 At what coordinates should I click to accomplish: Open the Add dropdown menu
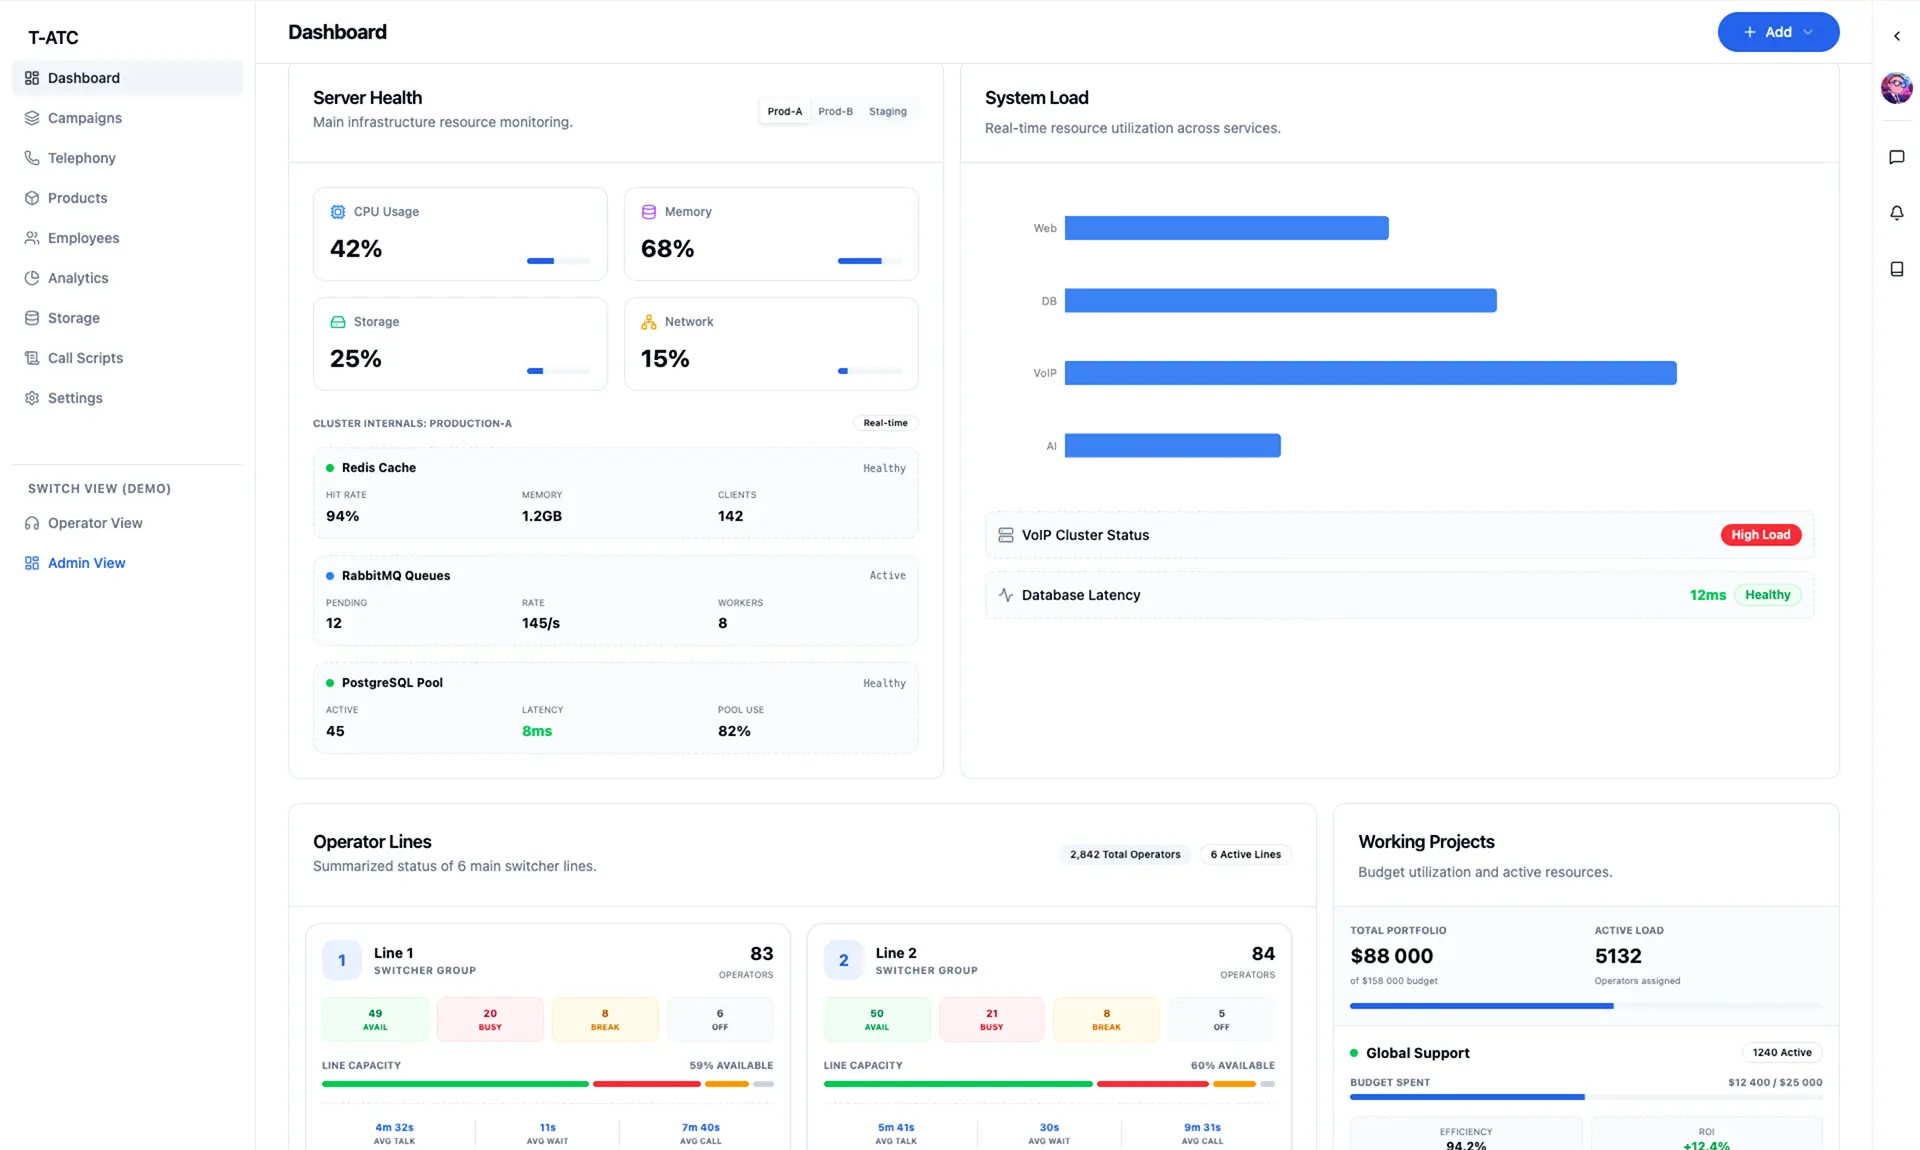click(x=1778, y=32)
